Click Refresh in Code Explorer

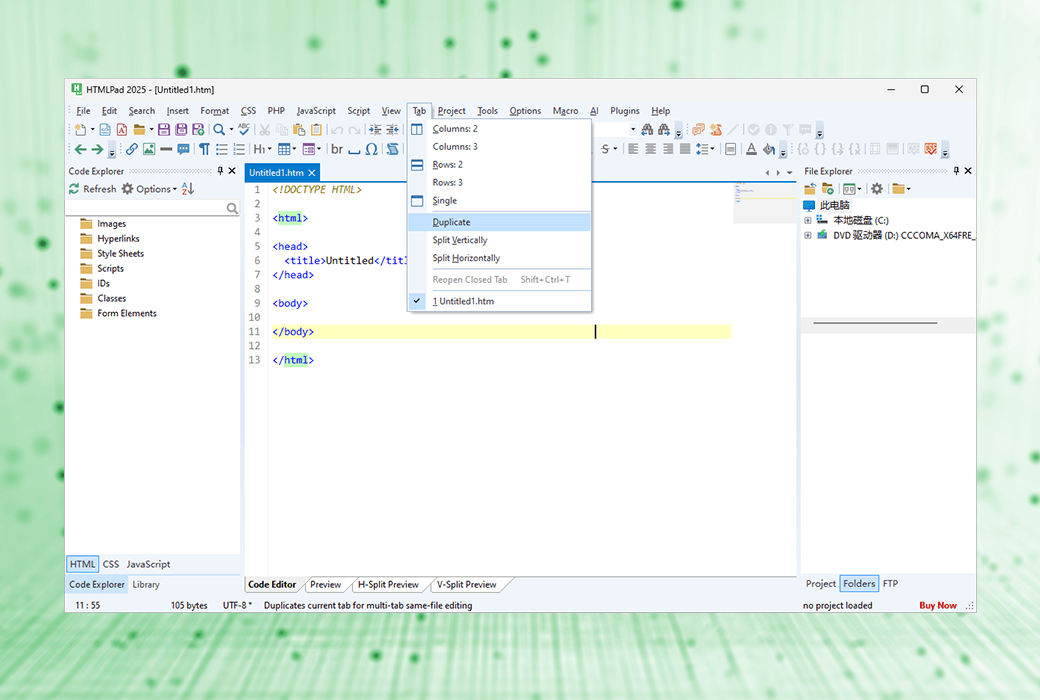pyautogui.click(x=93, y=189)
